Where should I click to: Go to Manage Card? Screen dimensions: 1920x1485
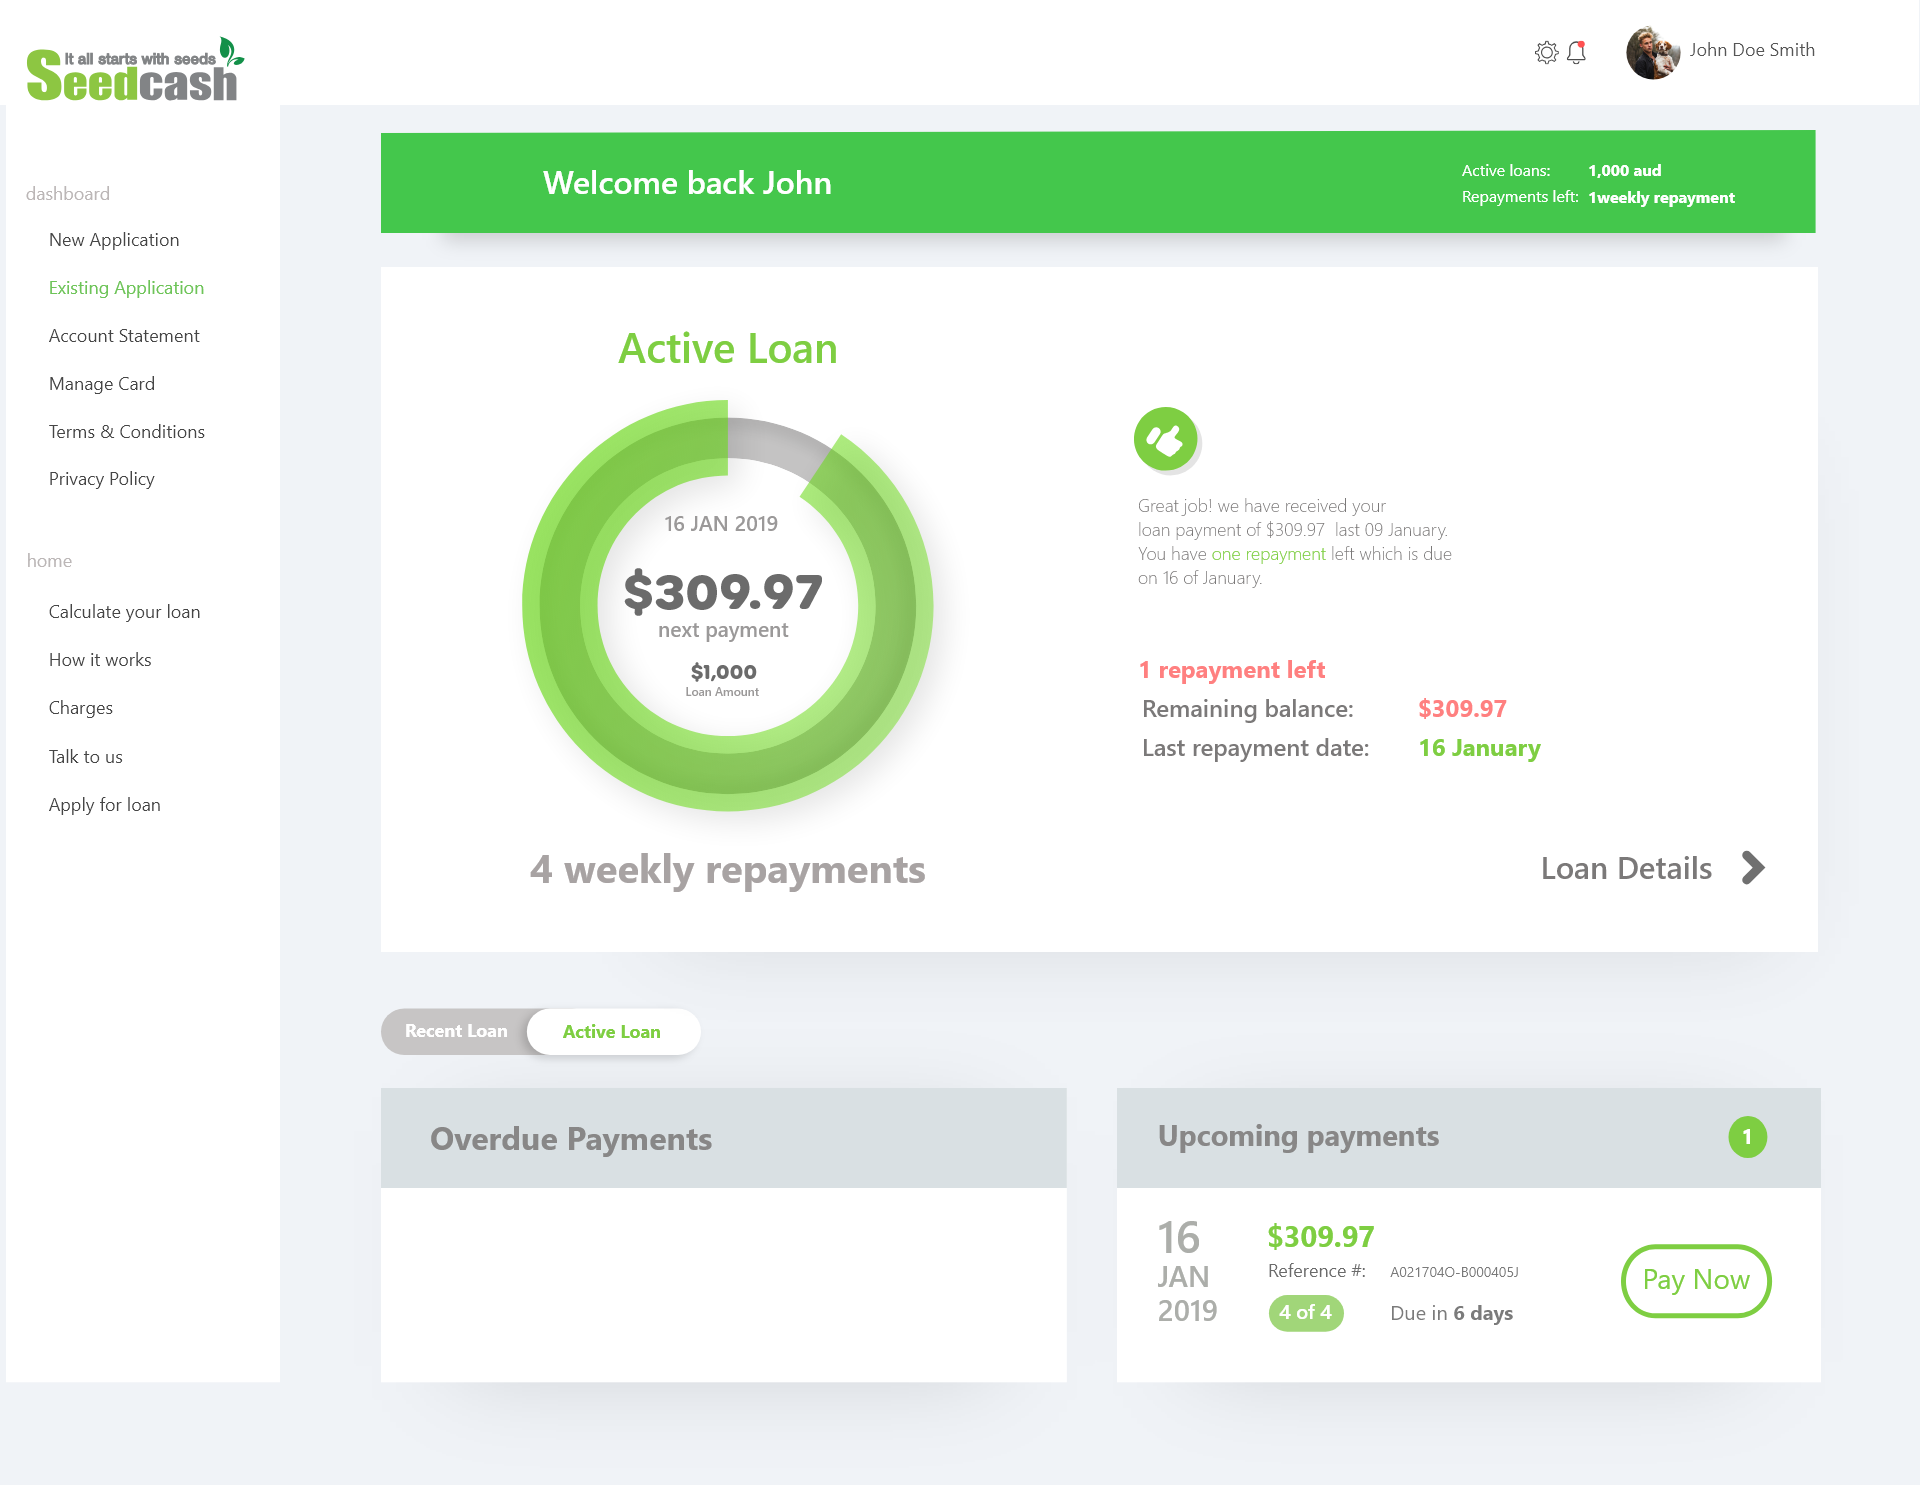point(102,384)
